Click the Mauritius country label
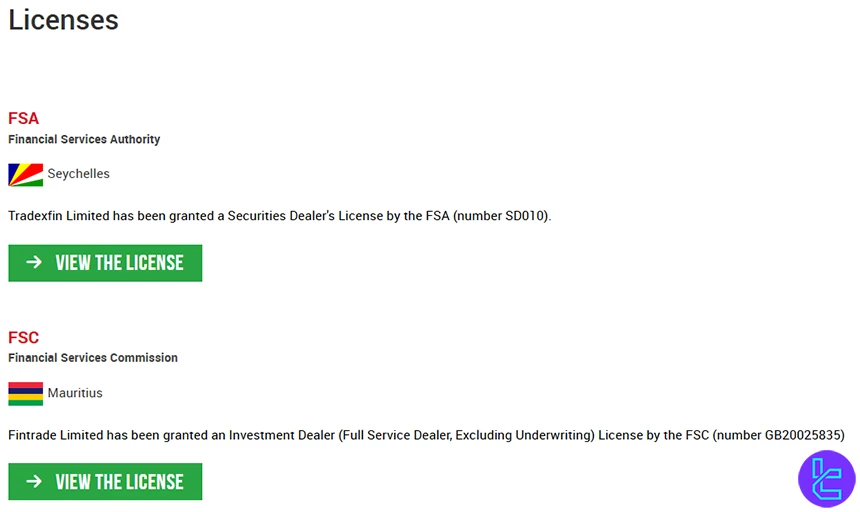This screenshot has width=860, height=512. (x=75, y=393)
